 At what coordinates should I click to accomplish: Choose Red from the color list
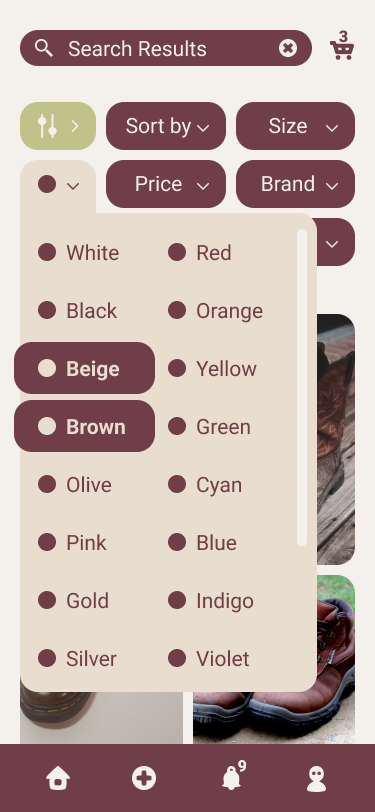click(200, 253)
